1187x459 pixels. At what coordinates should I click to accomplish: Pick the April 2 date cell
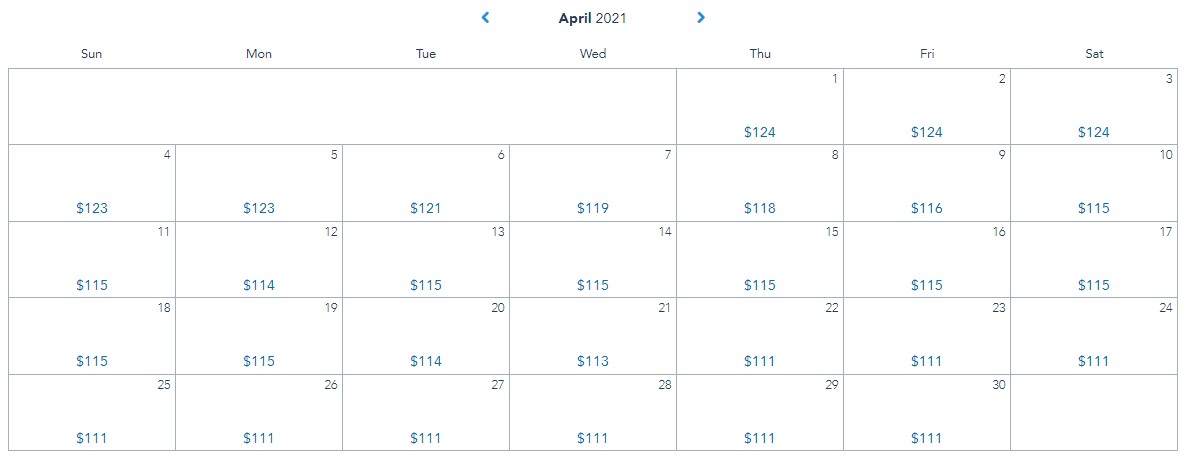point(927,107)
